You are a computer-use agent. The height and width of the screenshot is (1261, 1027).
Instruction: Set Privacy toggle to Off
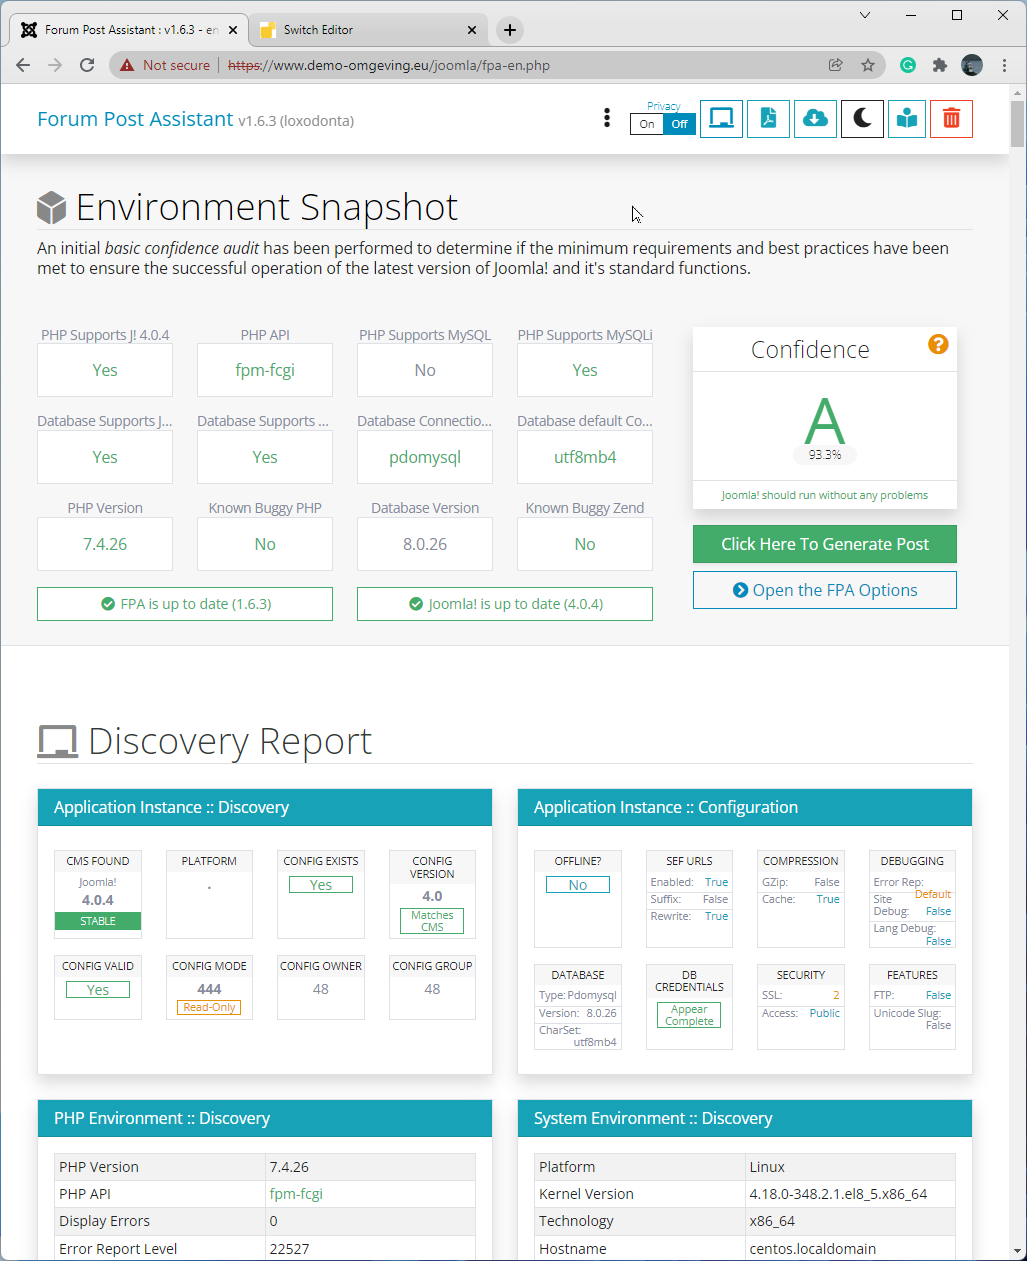click(x=679, y=124)
